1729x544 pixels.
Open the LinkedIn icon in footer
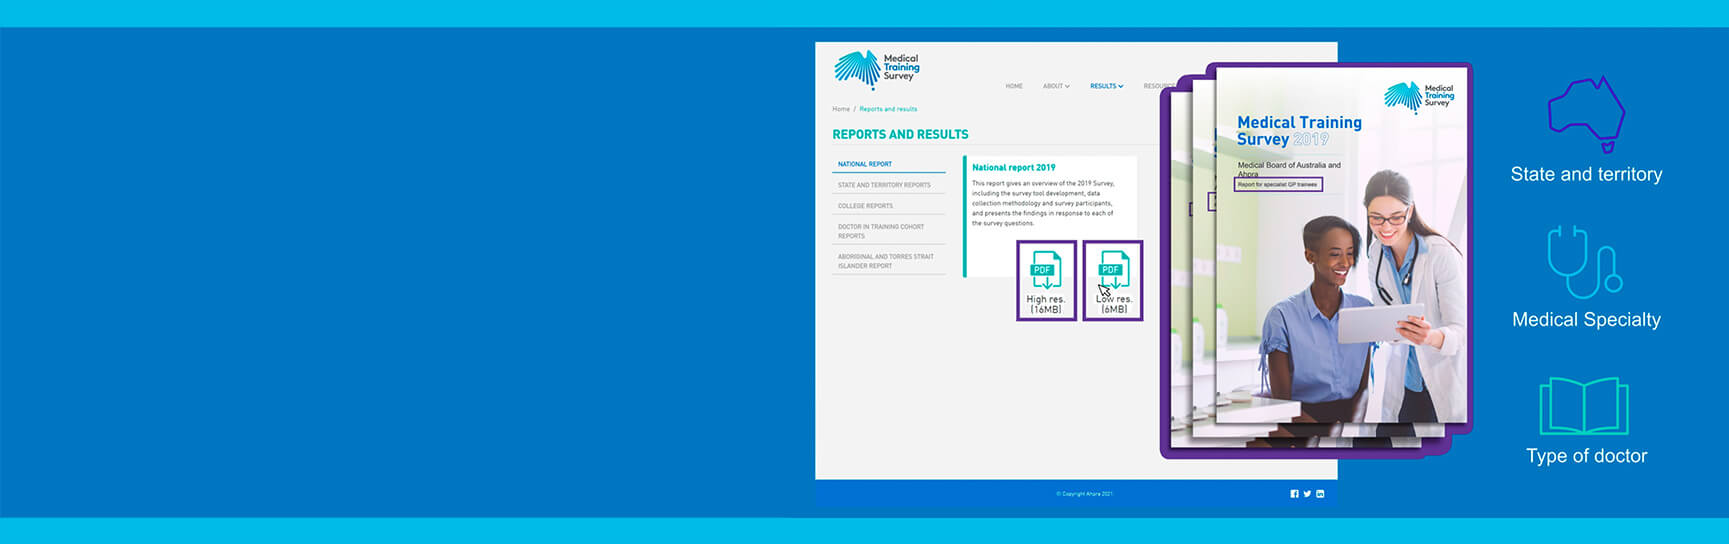tap(1320, 494)
